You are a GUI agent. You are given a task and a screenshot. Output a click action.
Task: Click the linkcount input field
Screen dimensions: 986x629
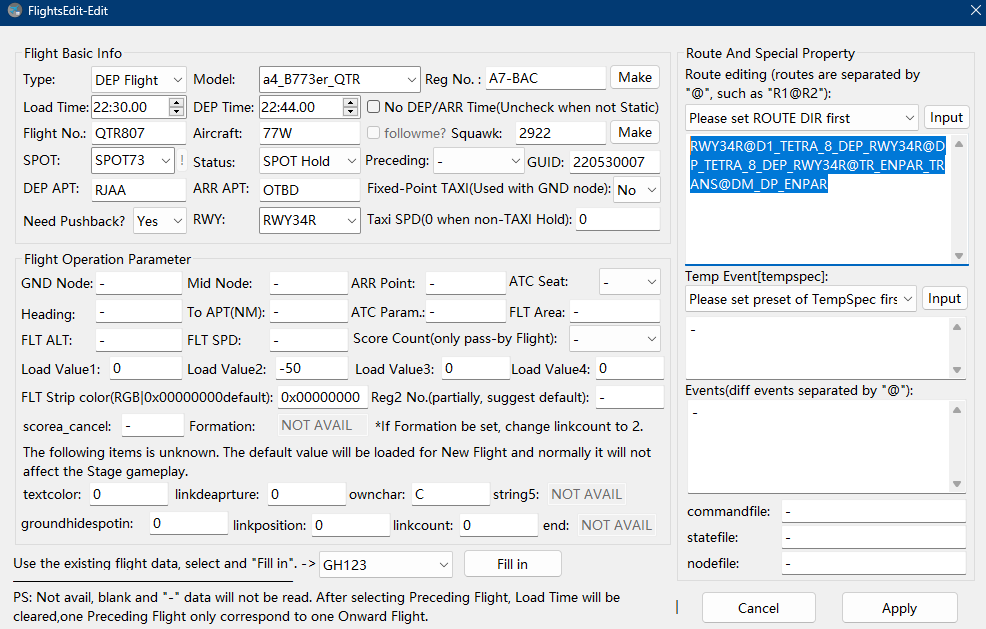point(499,525)
